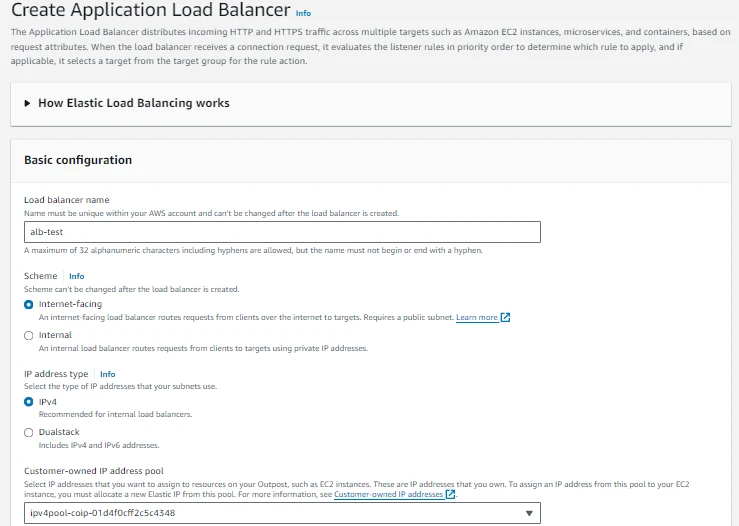Open the IP address type Info link

pos(107,374)
